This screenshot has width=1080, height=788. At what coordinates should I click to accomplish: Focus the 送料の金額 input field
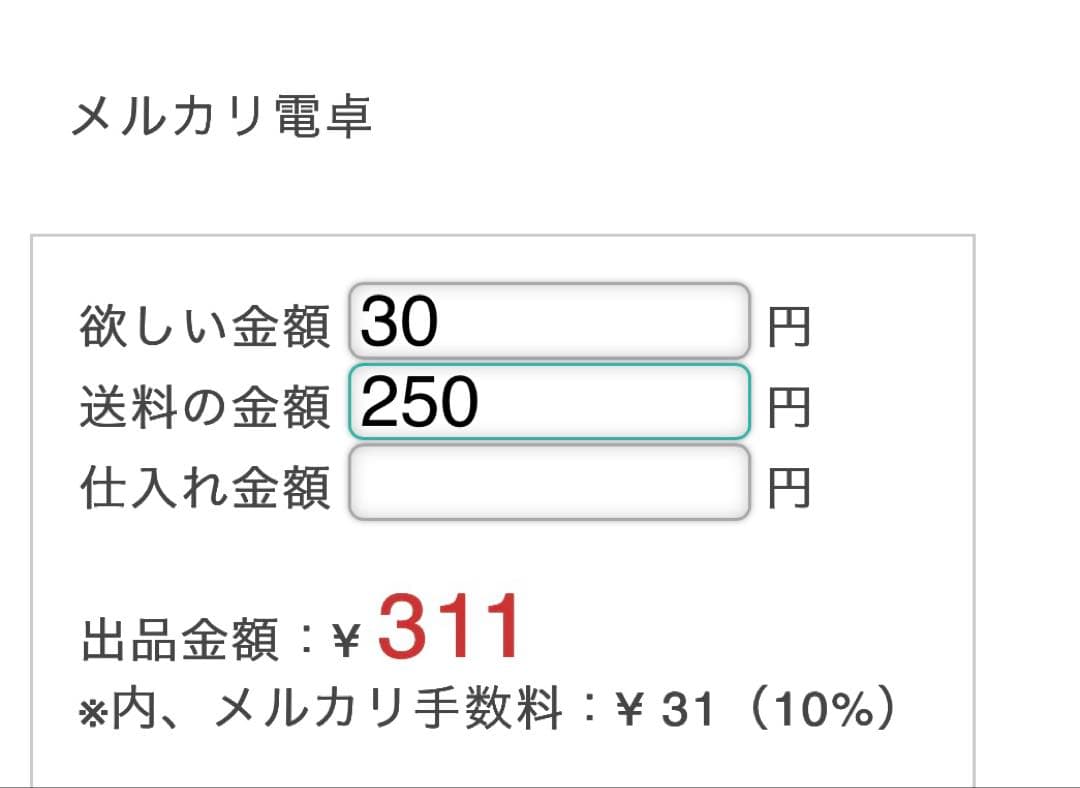549,402
